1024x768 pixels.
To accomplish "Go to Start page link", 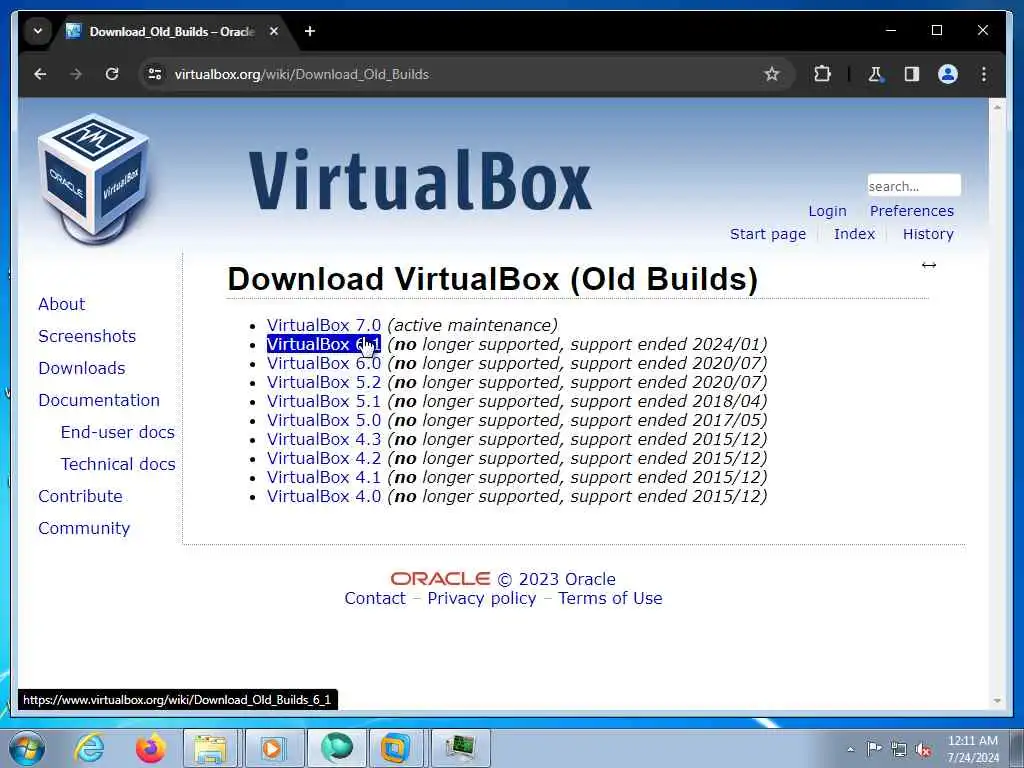I will [x=767, y=234].
